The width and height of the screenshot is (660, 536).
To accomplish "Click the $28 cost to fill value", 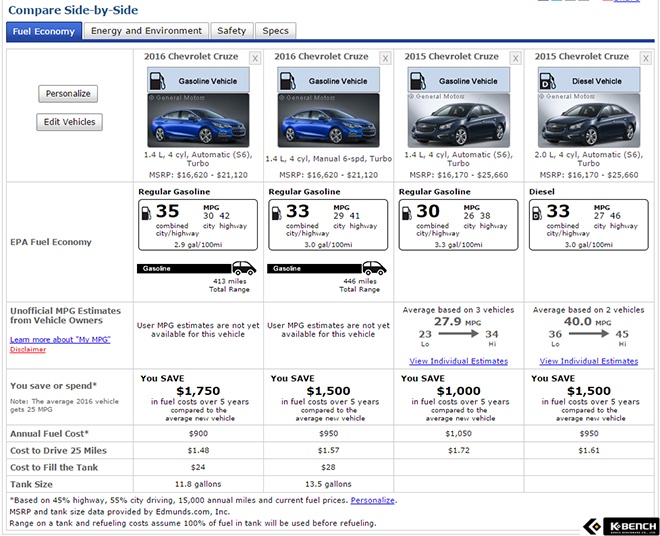I will tap(328, 467).
